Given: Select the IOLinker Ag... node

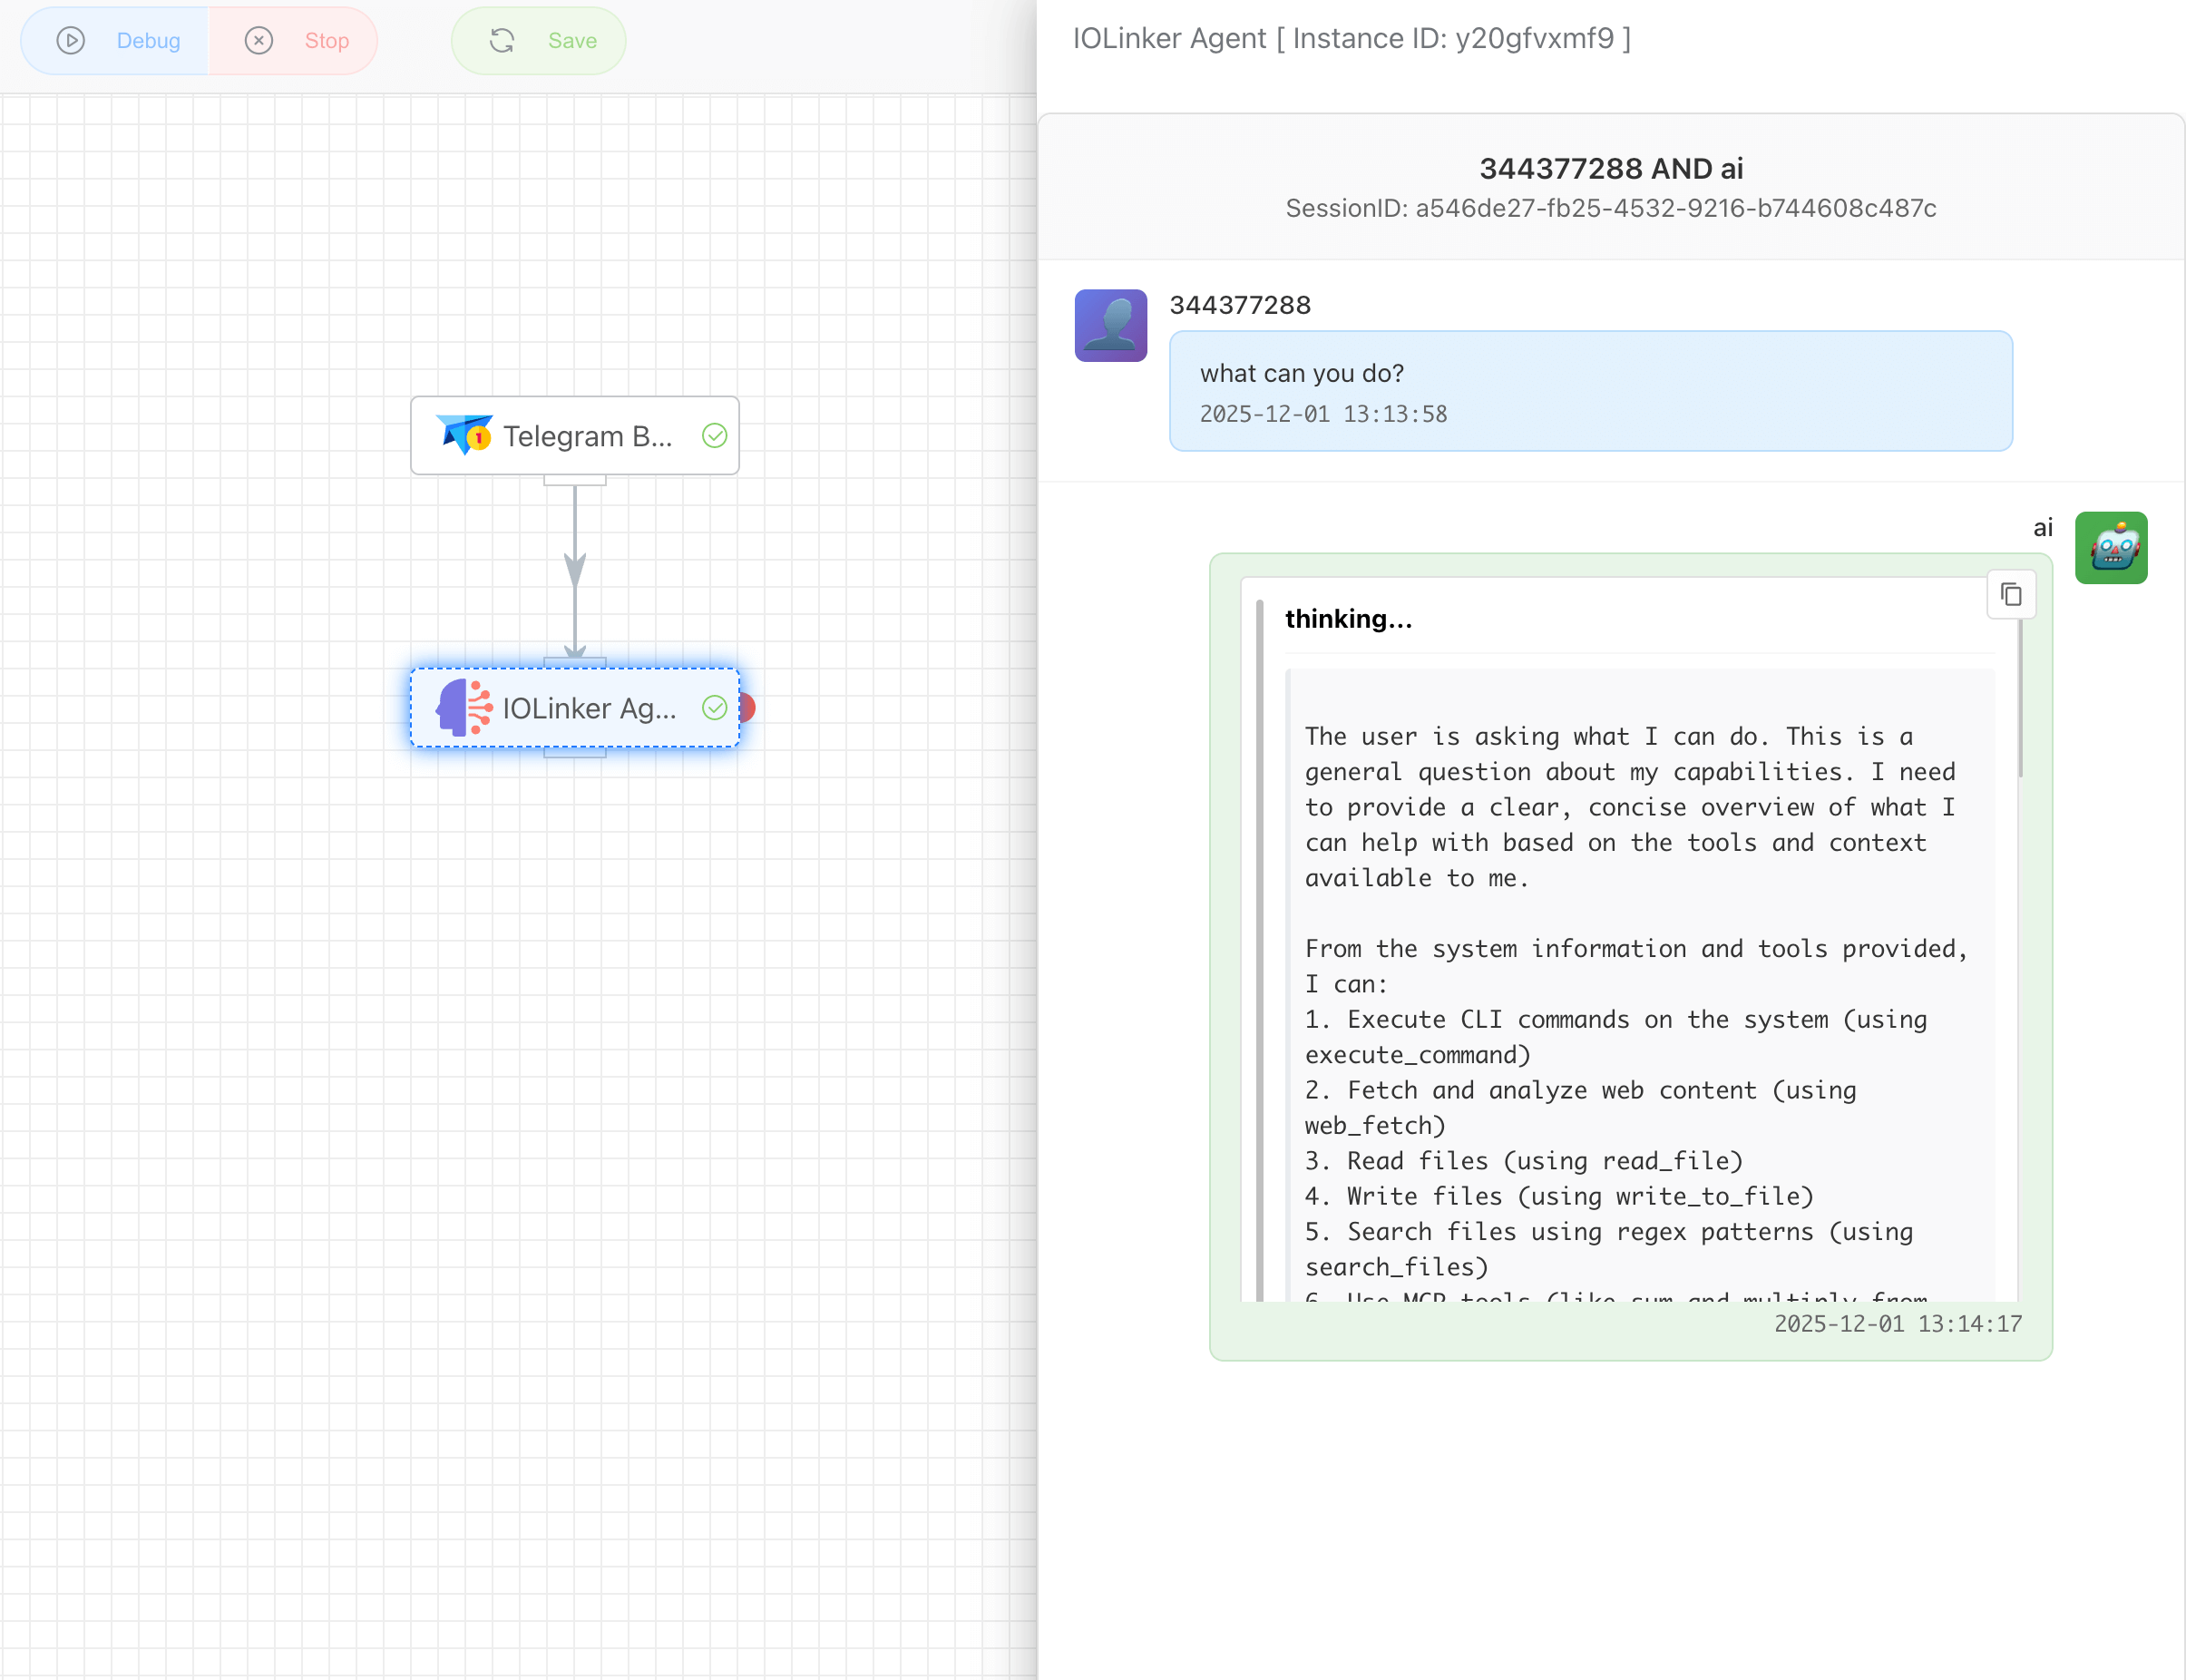Looking at the screenshot, I should click(588, 708).
